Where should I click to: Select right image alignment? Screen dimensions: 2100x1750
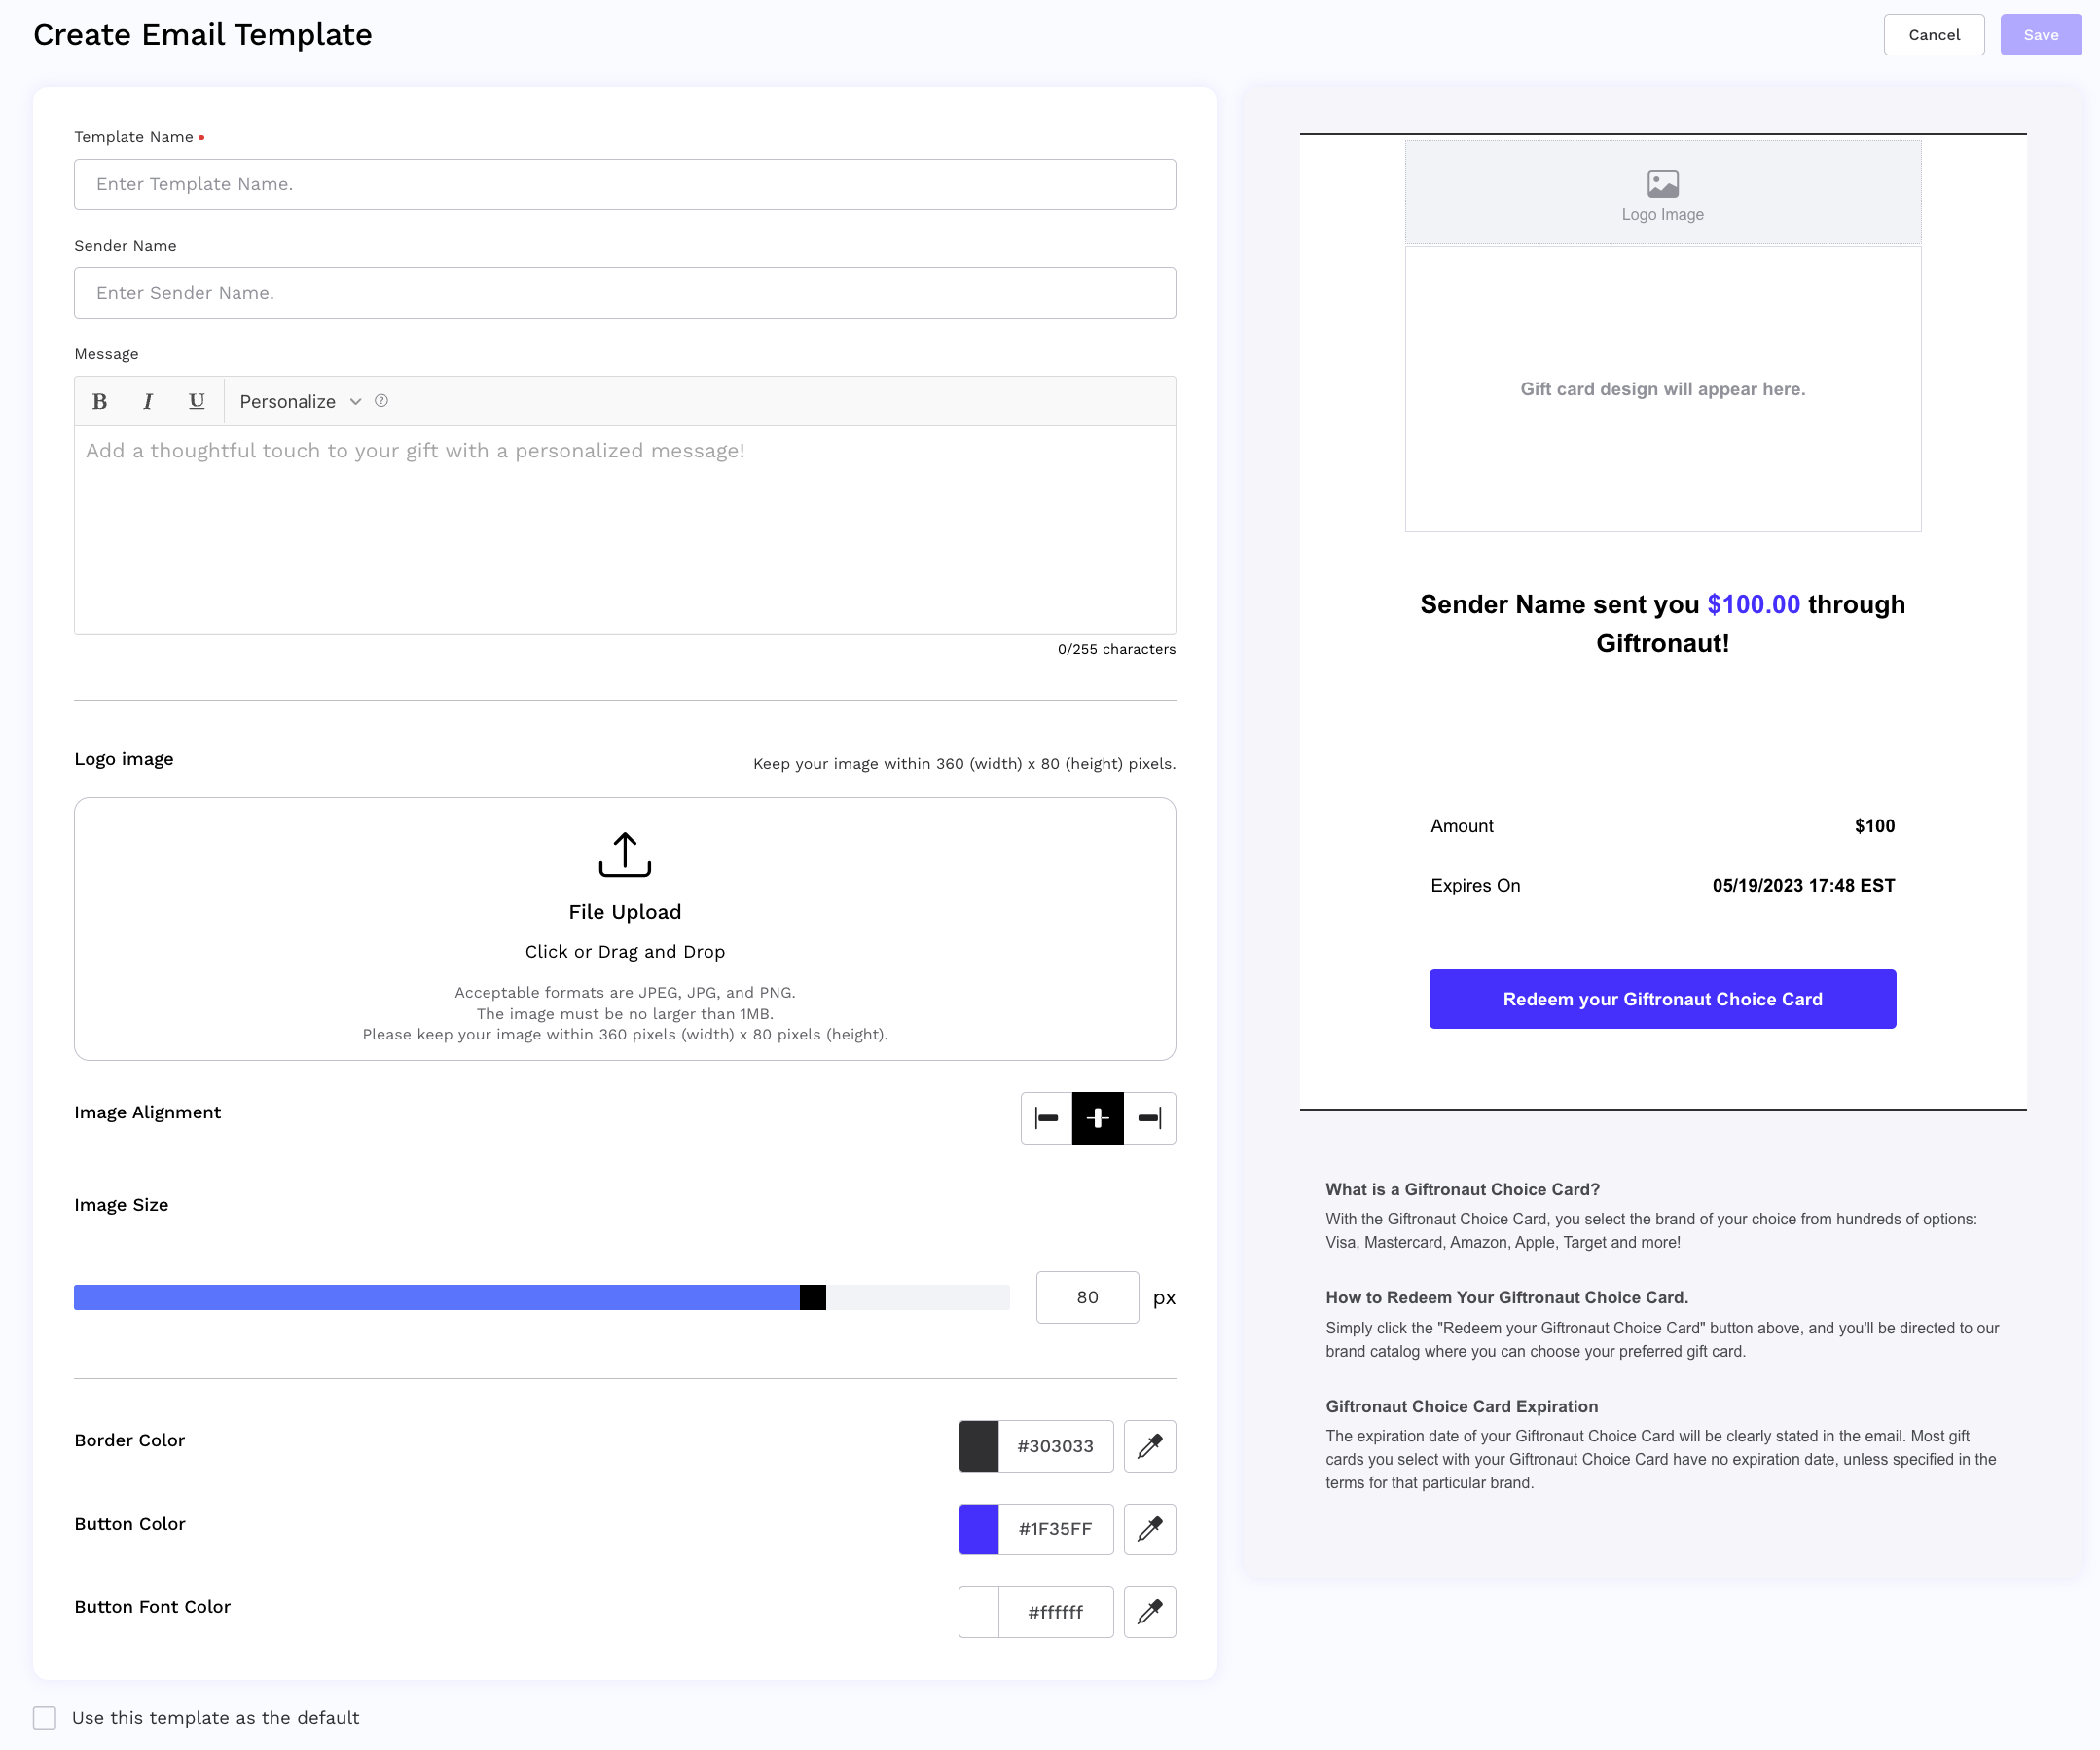click(x=1150, y=1118)
